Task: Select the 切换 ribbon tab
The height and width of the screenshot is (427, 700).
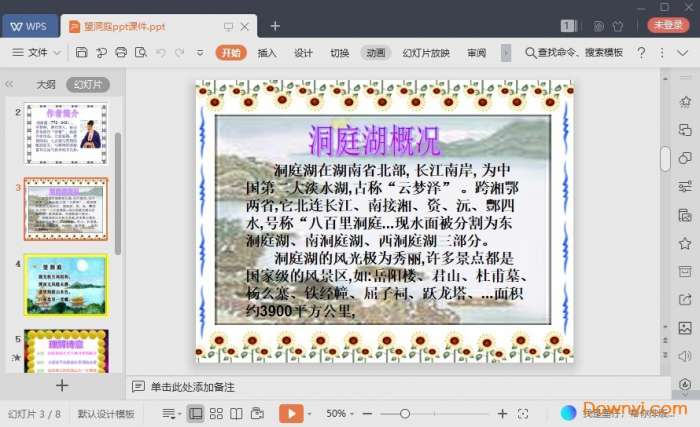Action: click(x=339, y=53)
